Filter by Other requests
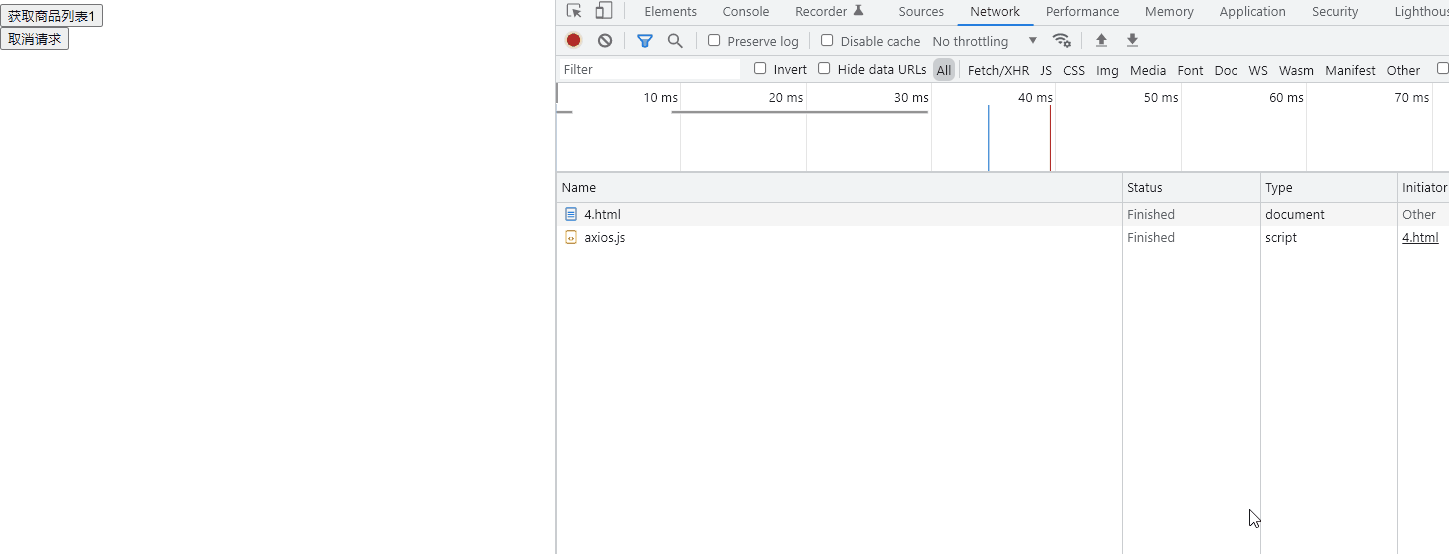Screen dimensions: 1449x554 coord(1403,70)
